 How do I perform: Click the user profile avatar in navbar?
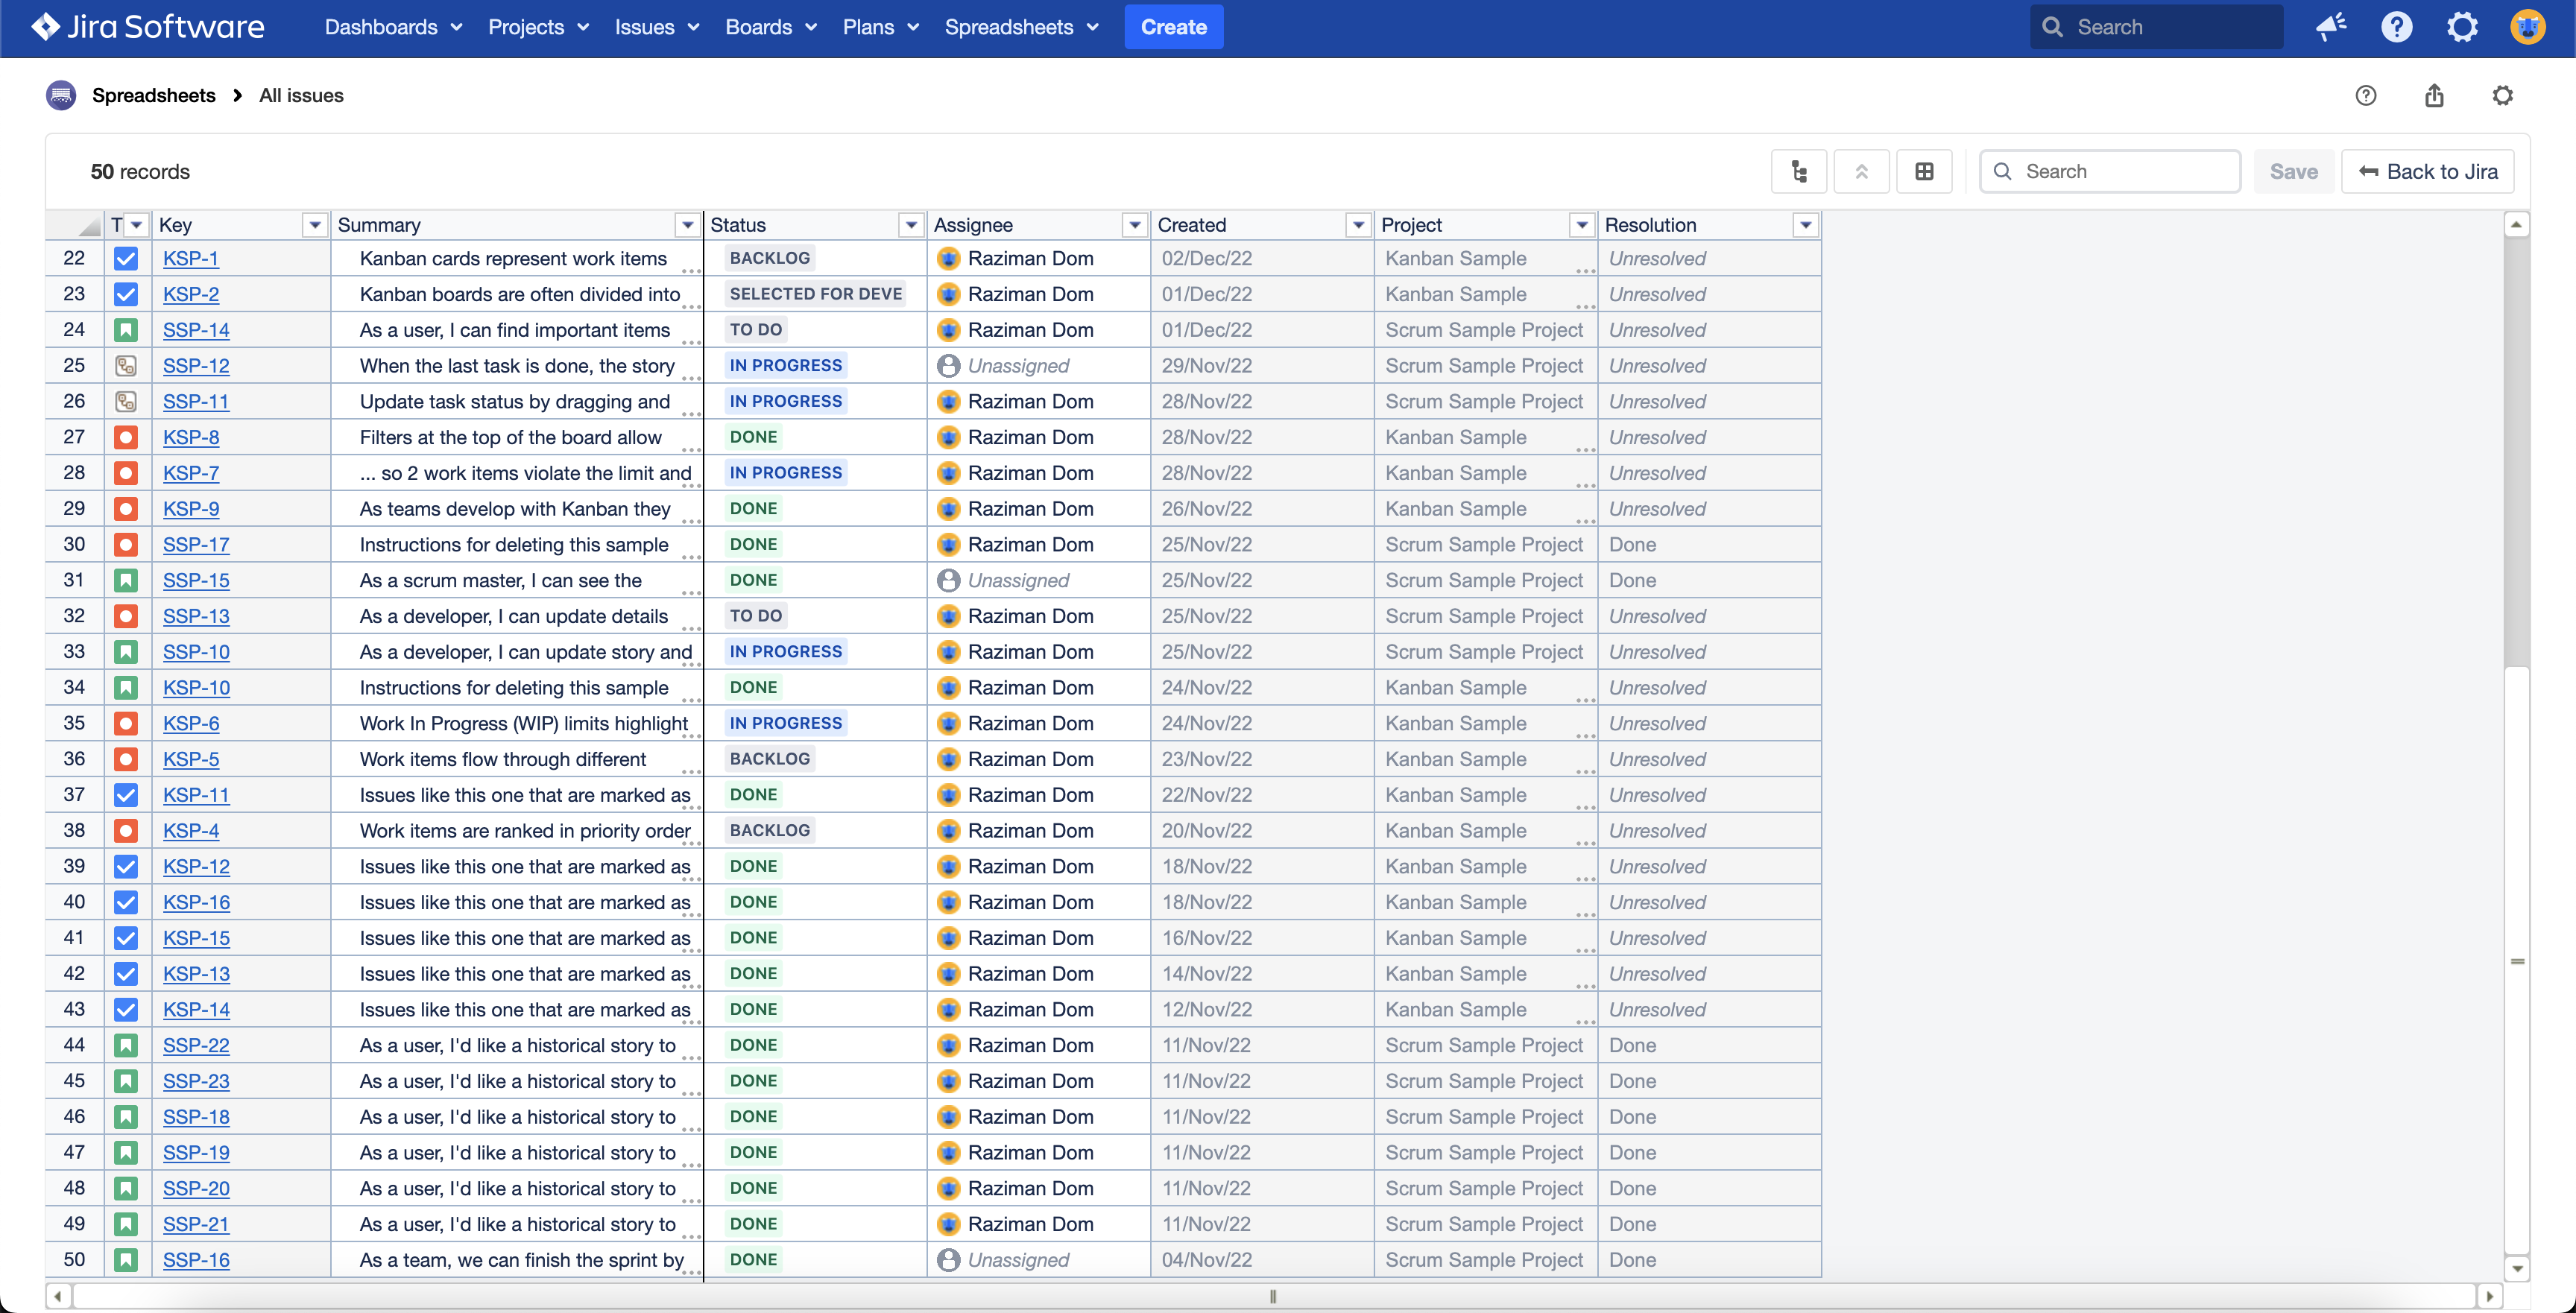[2527, 27]
